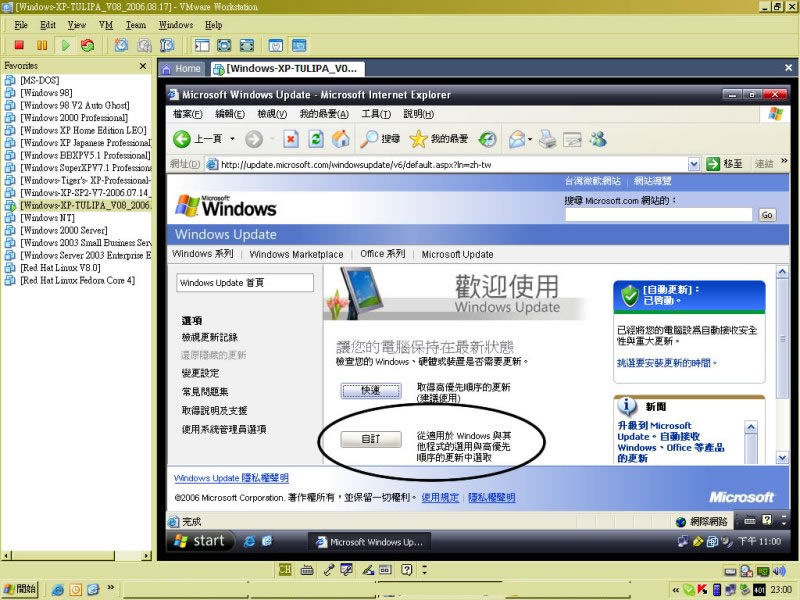Open the IE 工具(T) menu
The height and width of the screenshot is (600, 800).
(376, 114)
